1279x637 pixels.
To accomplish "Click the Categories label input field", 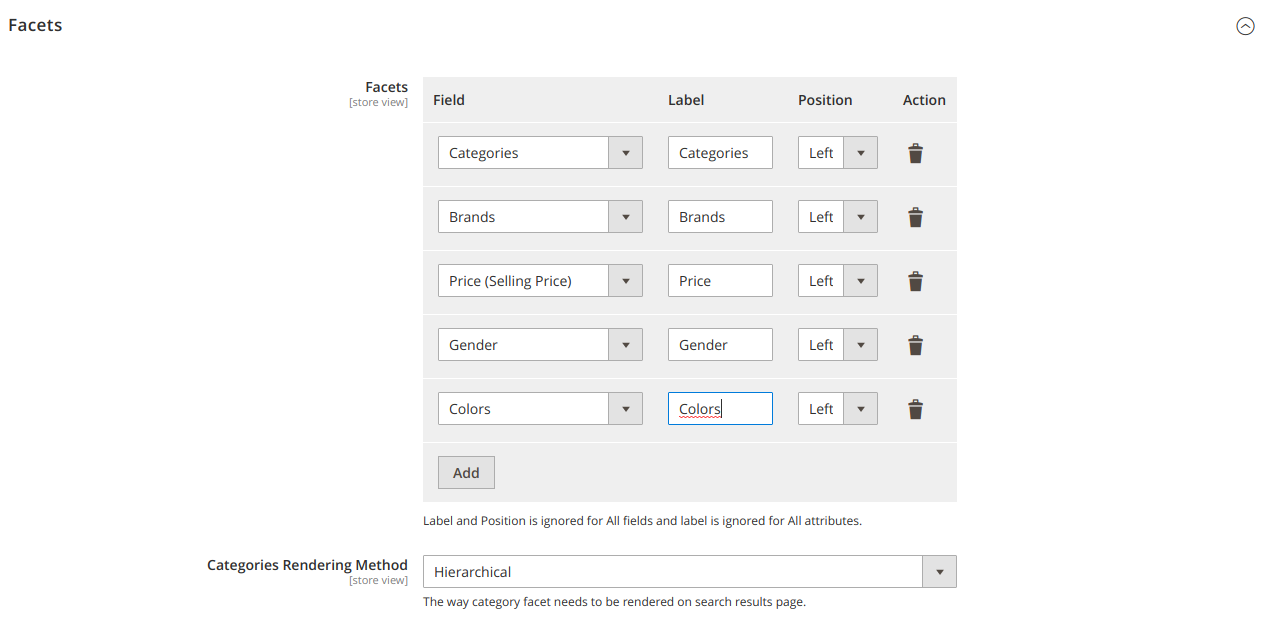I will click(719, 152).
